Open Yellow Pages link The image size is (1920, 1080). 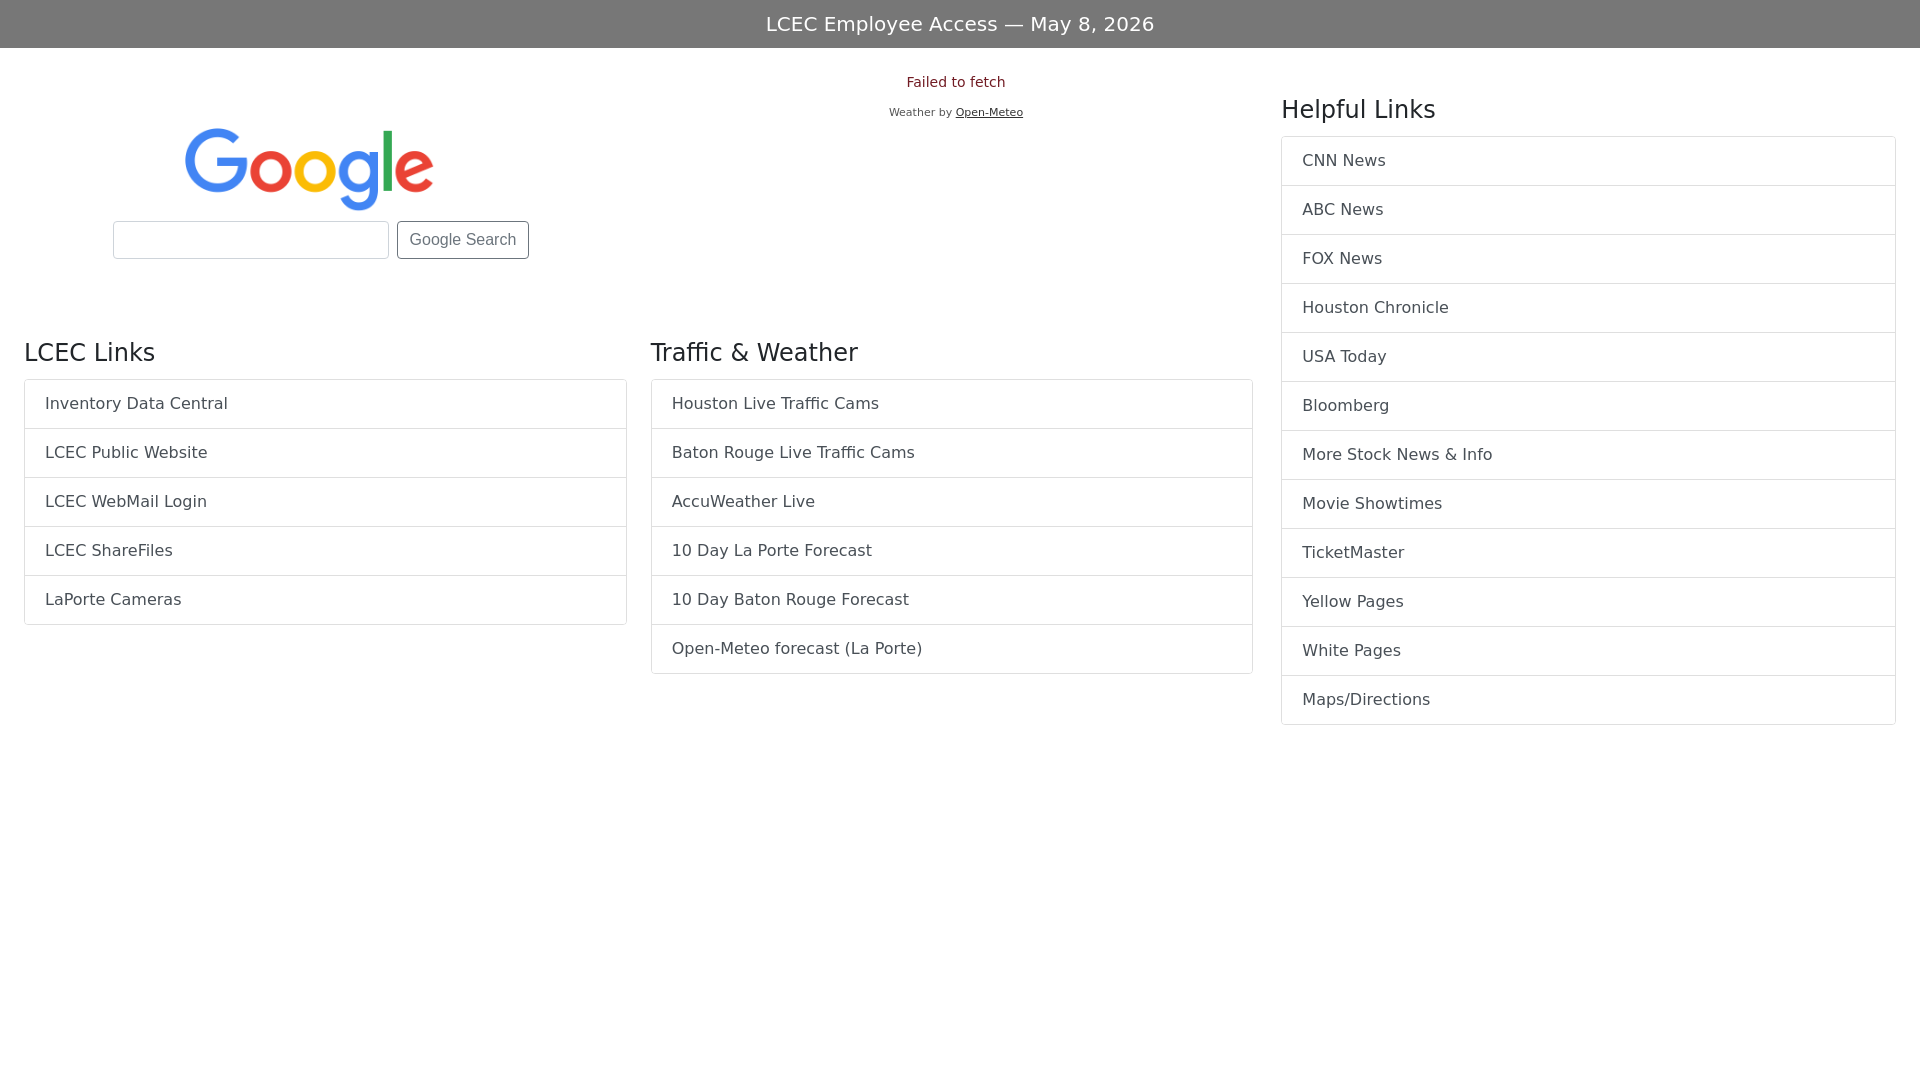click(1588, 602)
